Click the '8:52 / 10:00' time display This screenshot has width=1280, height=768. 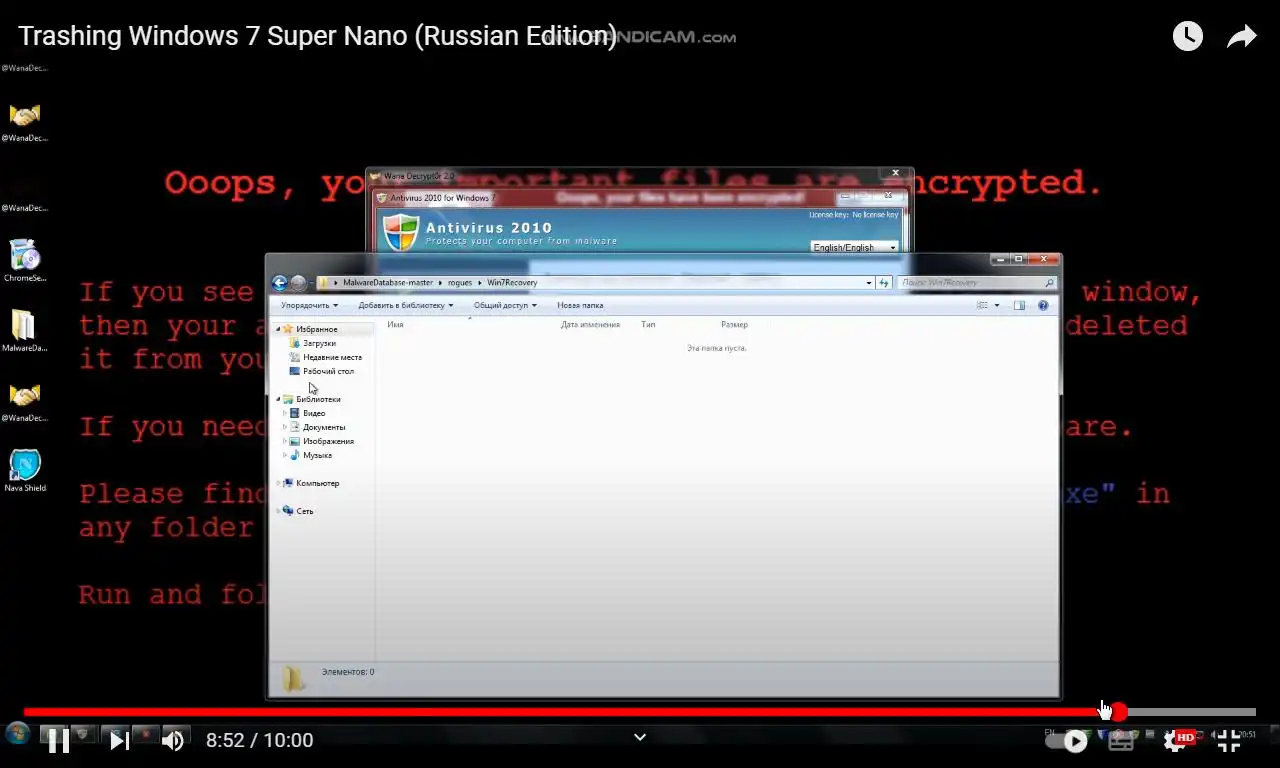click(259, 740)
